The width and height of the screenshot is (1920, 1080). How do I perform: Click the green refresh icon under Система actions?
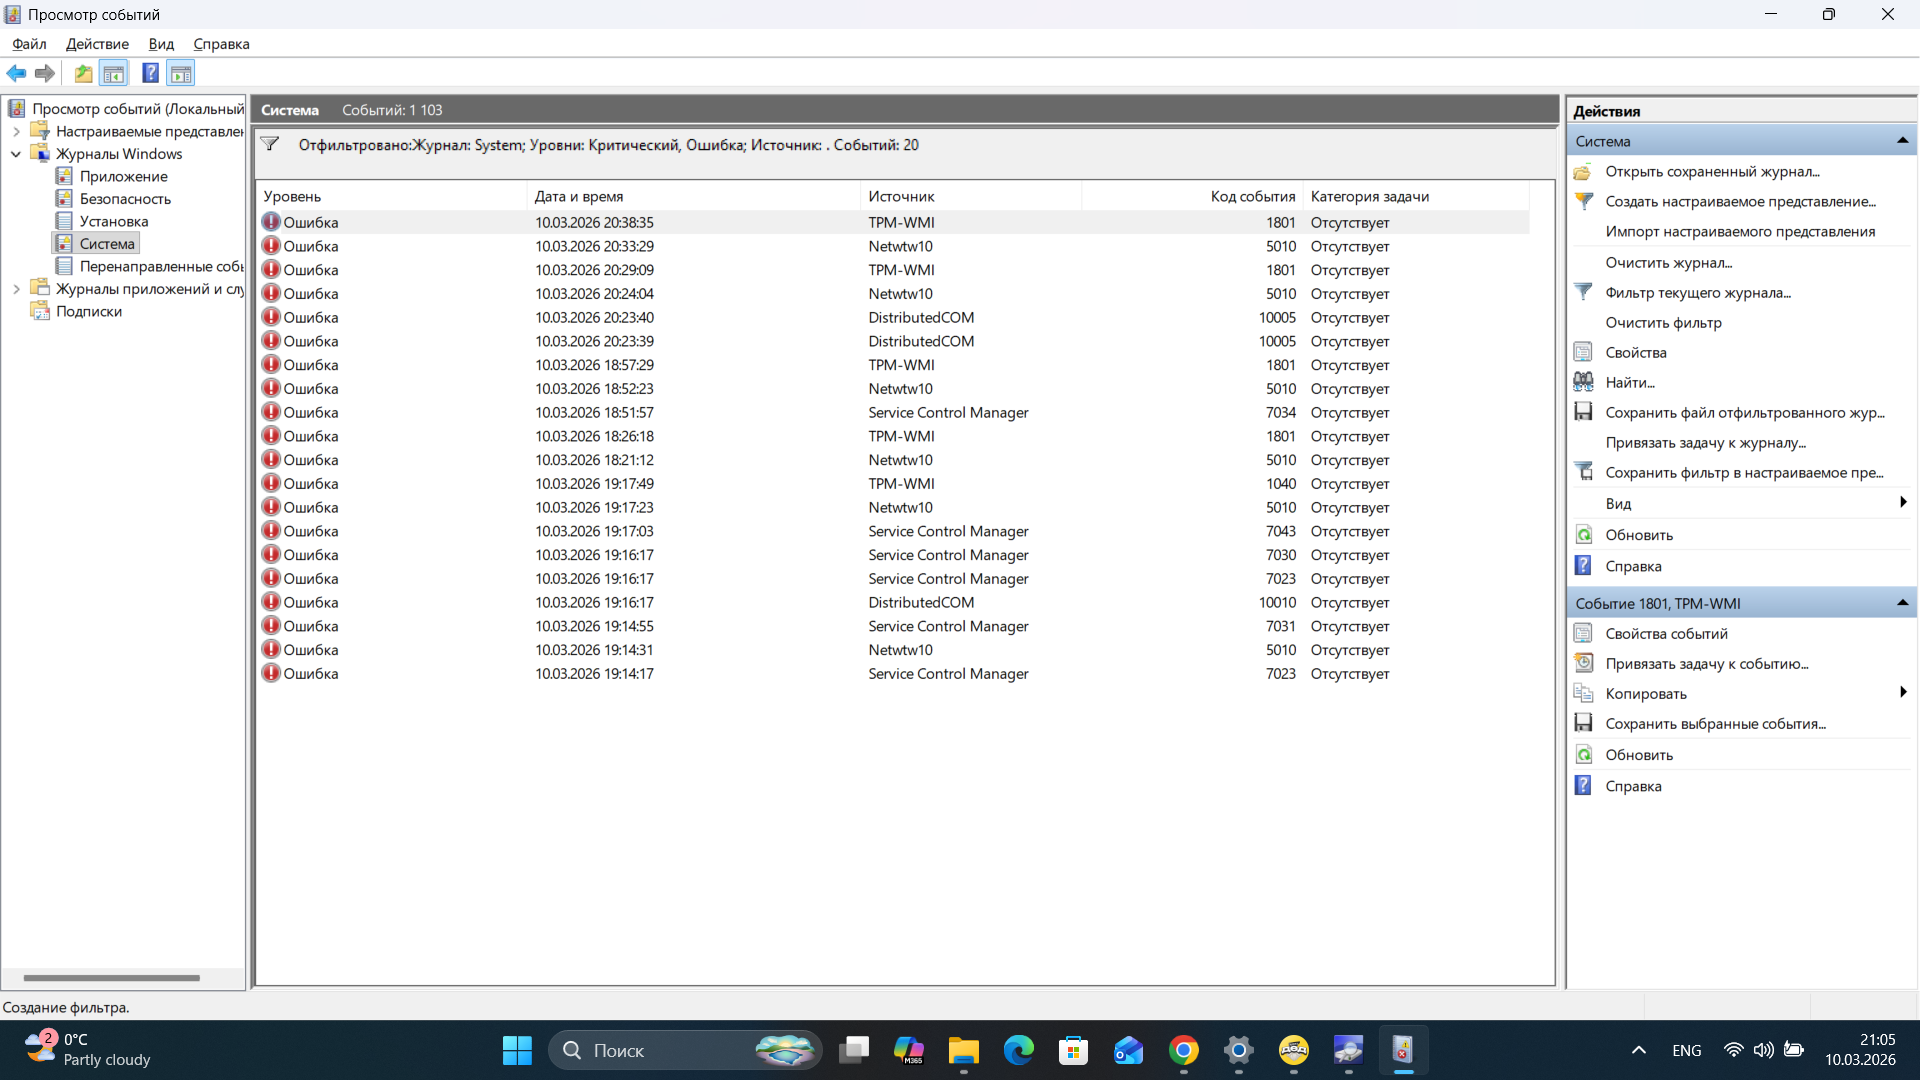click(1584, 535)
